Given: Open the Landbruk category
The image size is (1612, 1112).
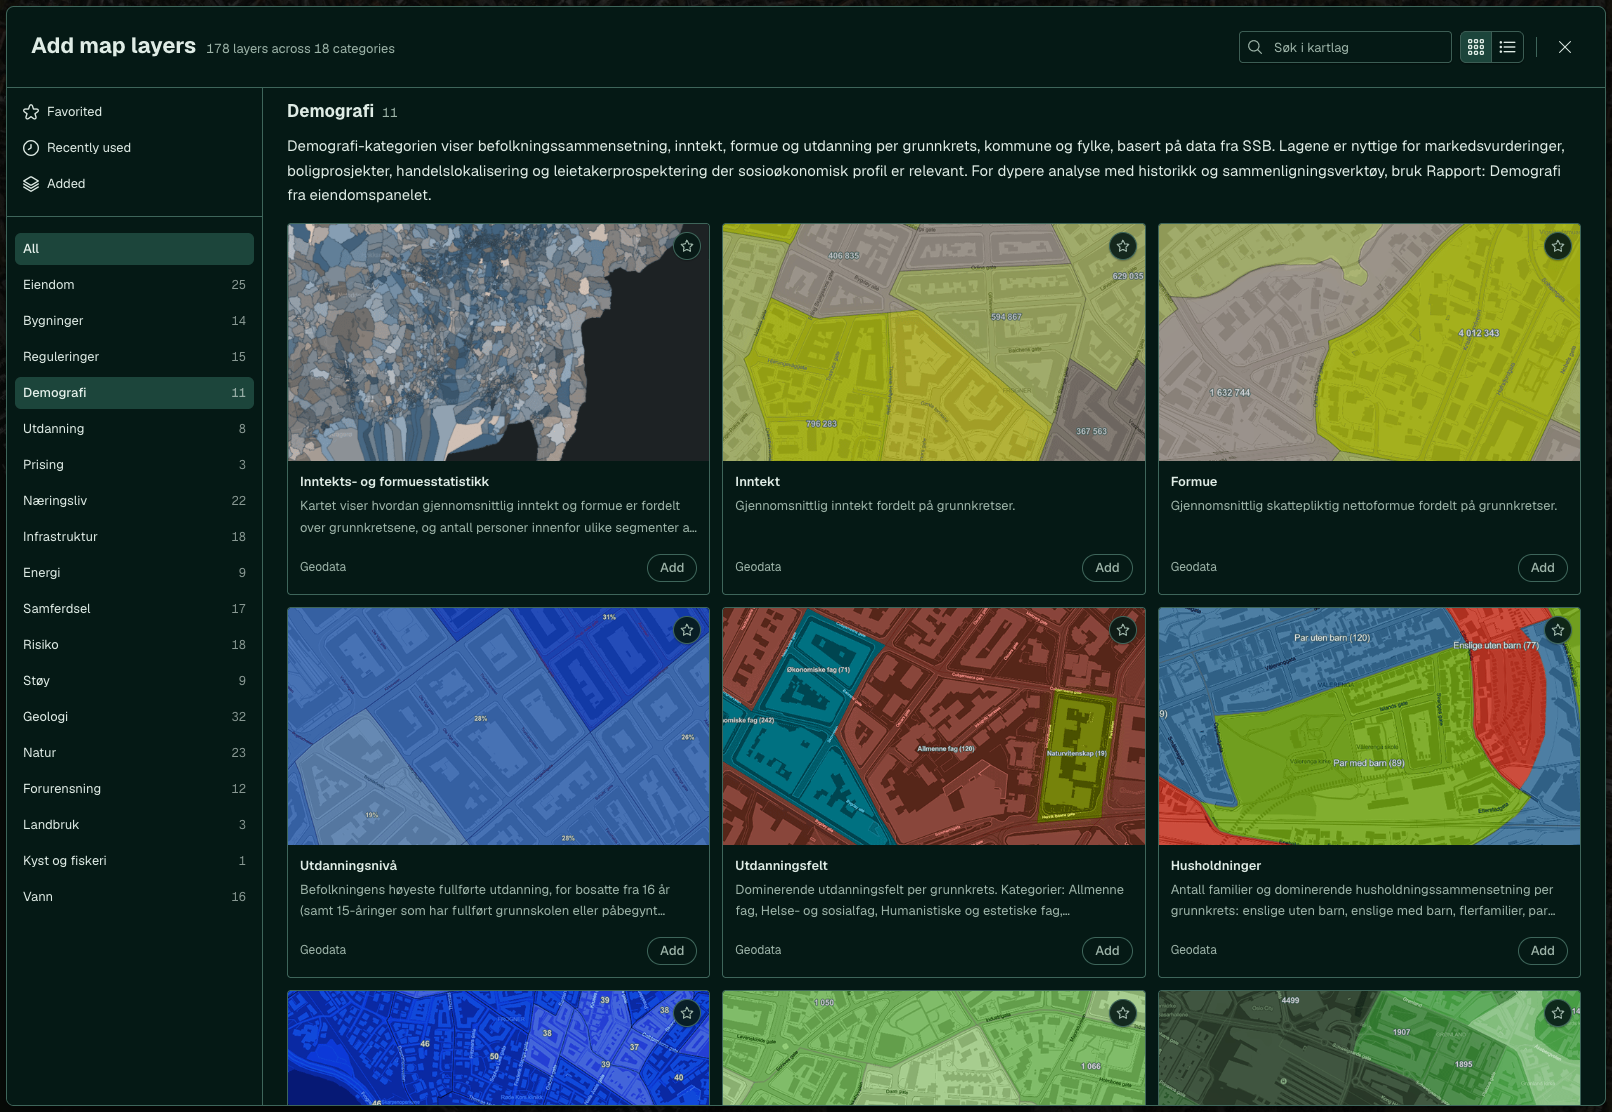Looking at the screenshot, I should pos(134,825).
